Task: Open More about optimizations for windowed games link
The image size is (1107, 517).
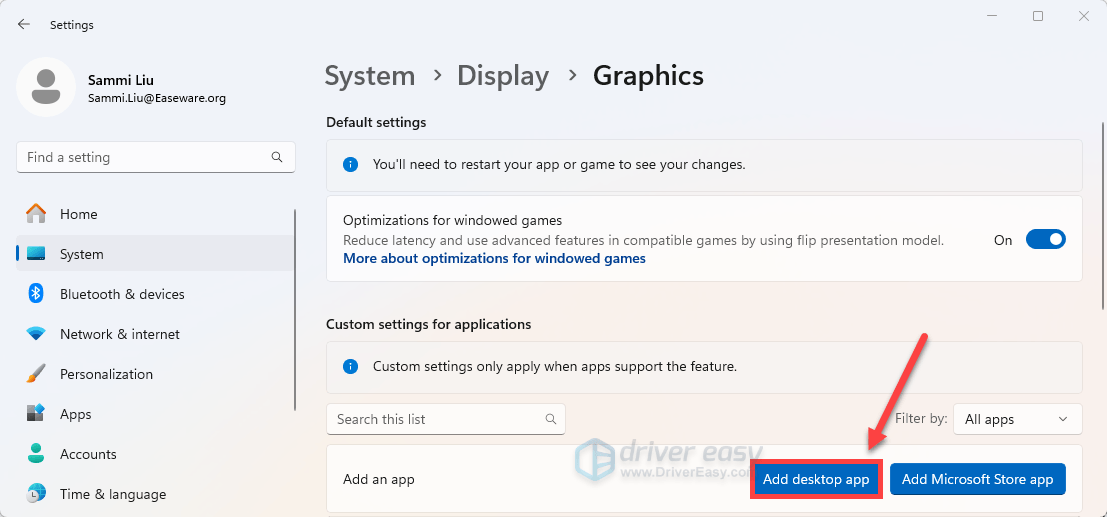Action: coord(494,258)
